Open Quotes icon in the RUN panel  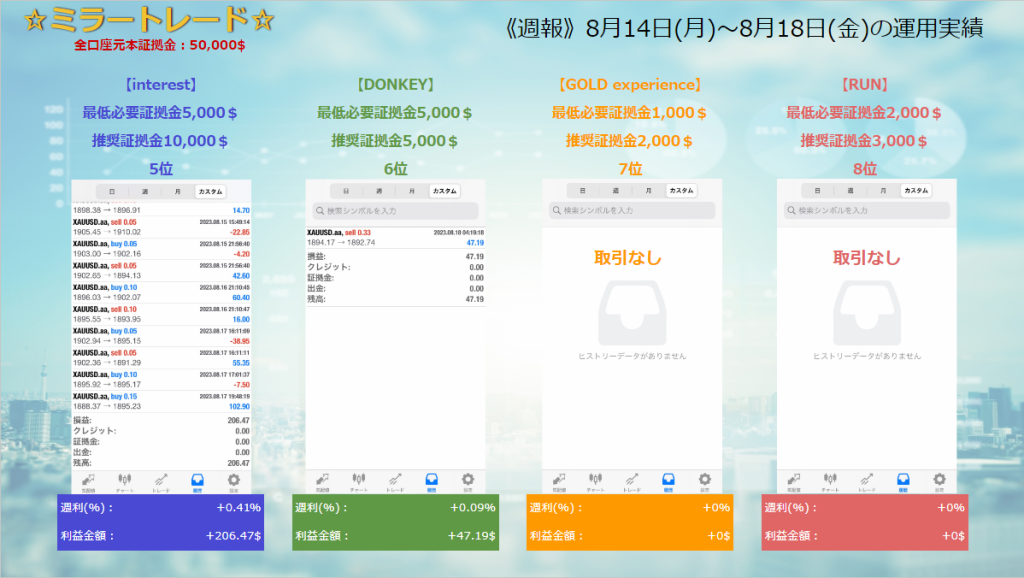click(x=795, y=481)
